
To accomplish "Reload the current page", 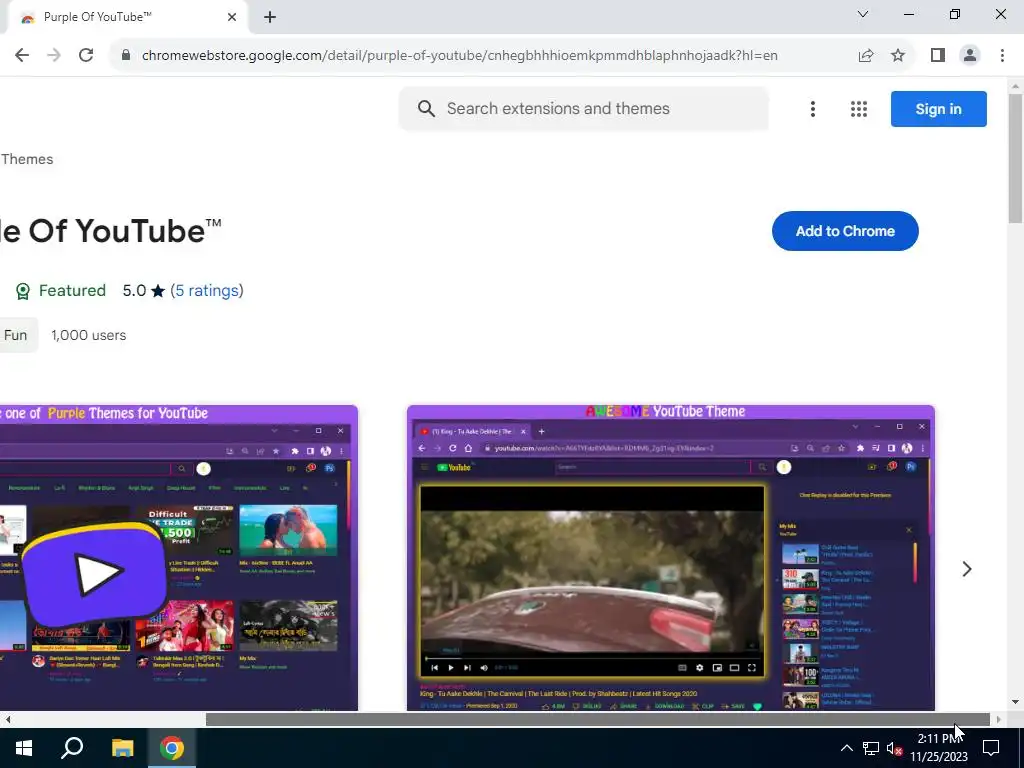I will pos(86,56).
